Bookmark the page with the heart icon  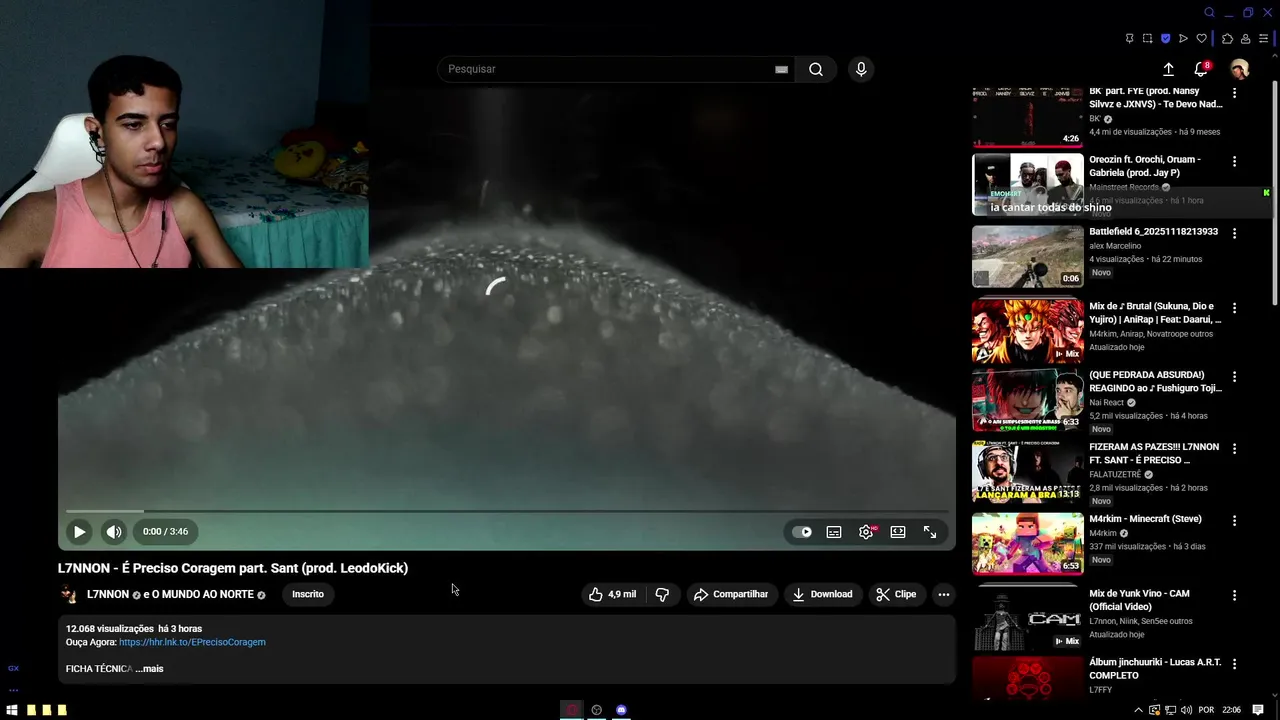(x=1201, y=39)
